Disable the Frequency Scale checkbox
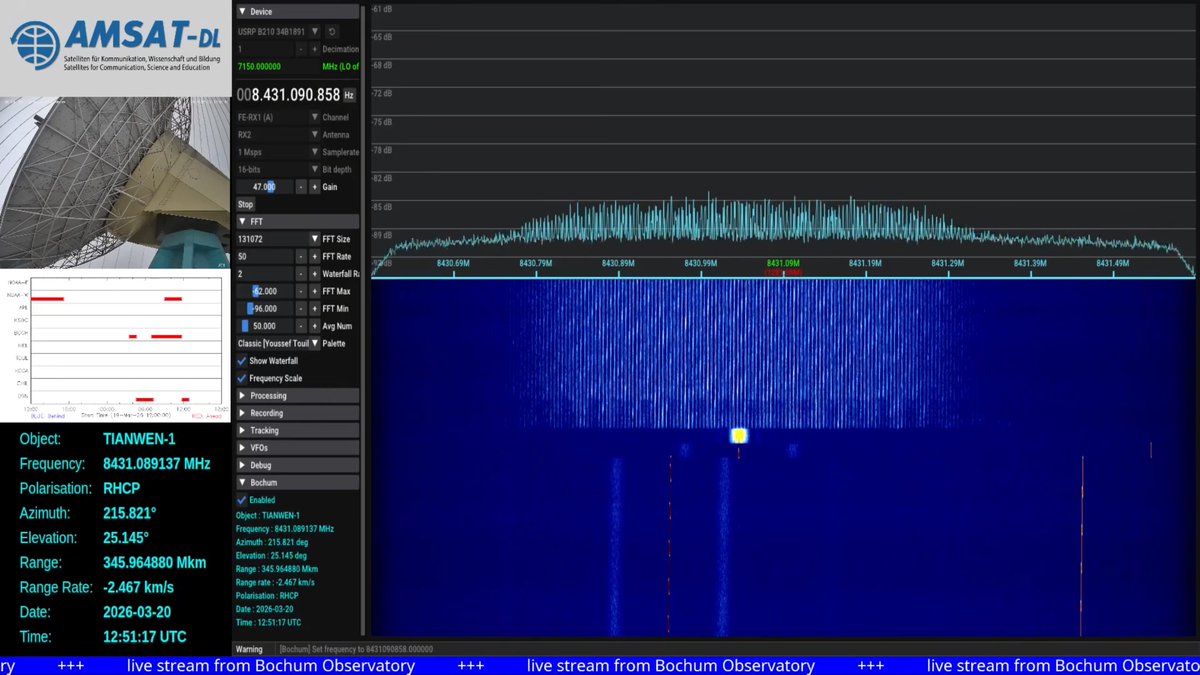Screen dimensions: 1200x675 [242, 377]
